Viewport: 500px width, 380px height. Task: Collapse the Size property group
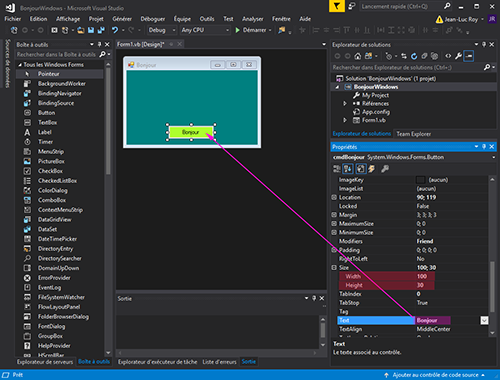pyautogui.click(x=334, y=268)
